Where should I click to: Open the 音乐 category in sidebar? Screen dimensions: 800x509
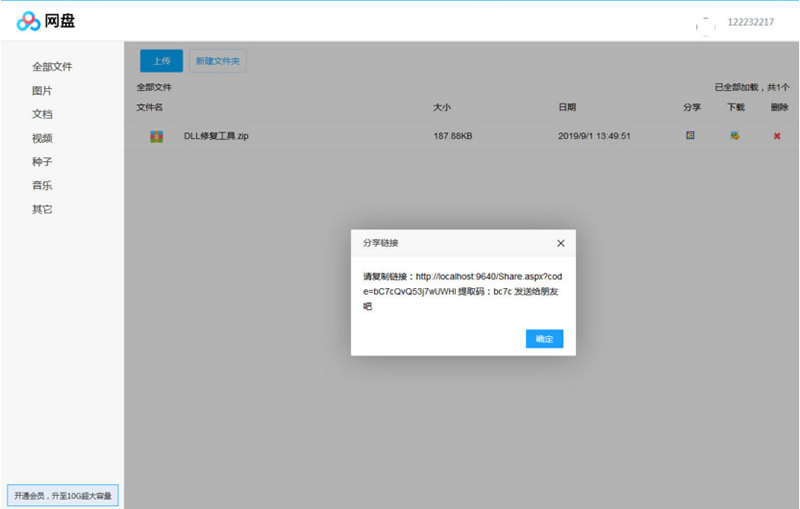tap(42, 185)
